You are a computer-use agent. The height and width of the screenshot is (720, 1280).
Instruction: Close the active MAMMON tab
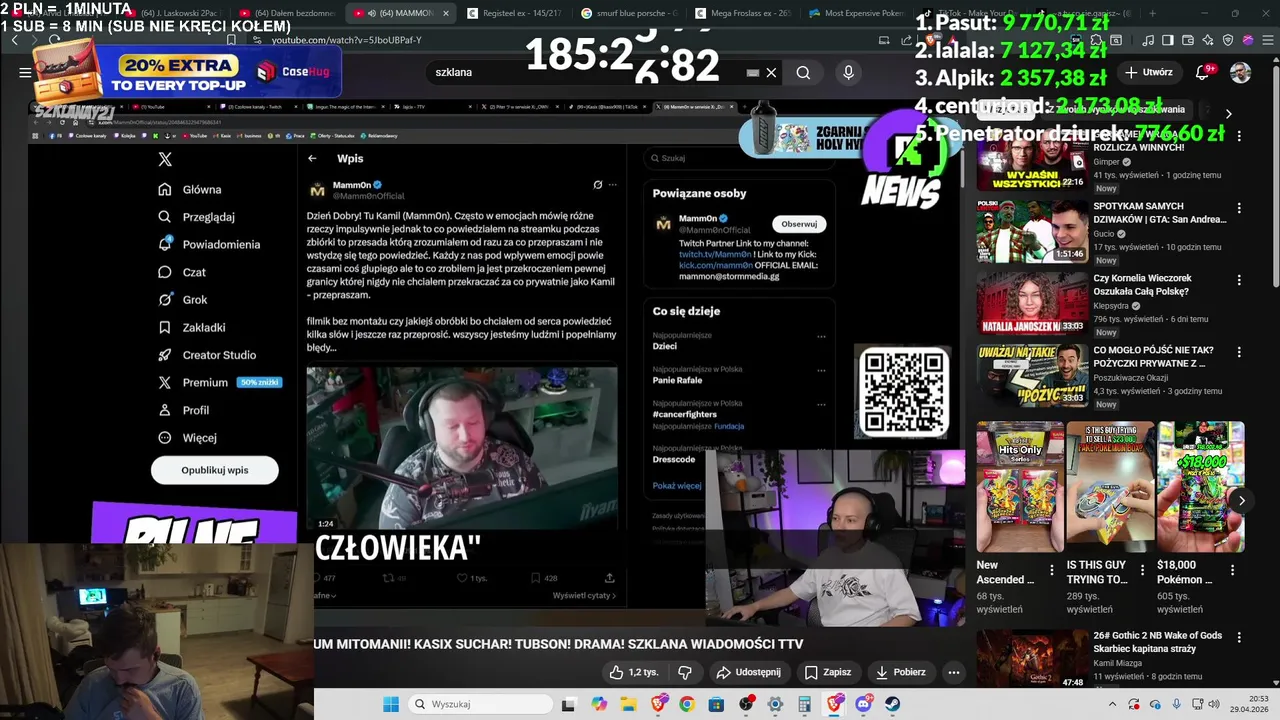(446, 13)
